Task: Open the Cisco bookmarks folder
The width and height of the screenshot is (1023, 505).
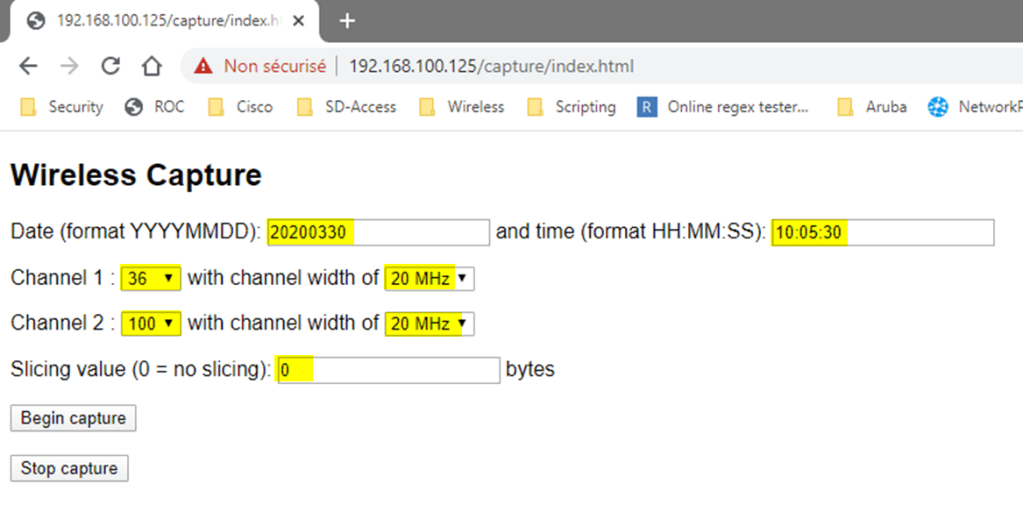Action: [x=241, y=107]
